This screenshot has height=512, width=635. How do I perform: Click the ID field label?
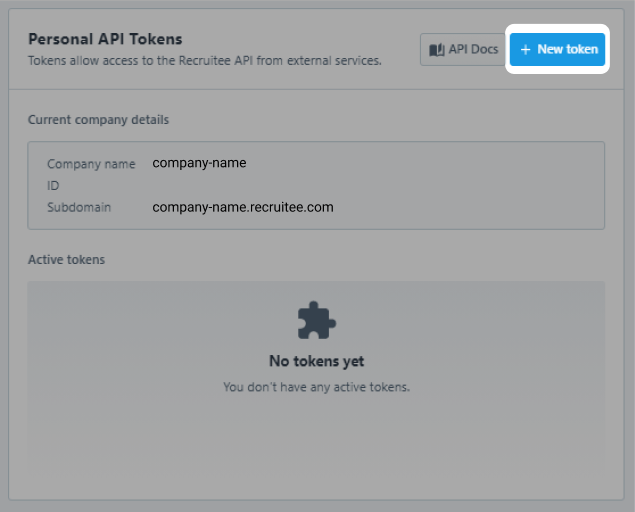(x=53, y=186)
